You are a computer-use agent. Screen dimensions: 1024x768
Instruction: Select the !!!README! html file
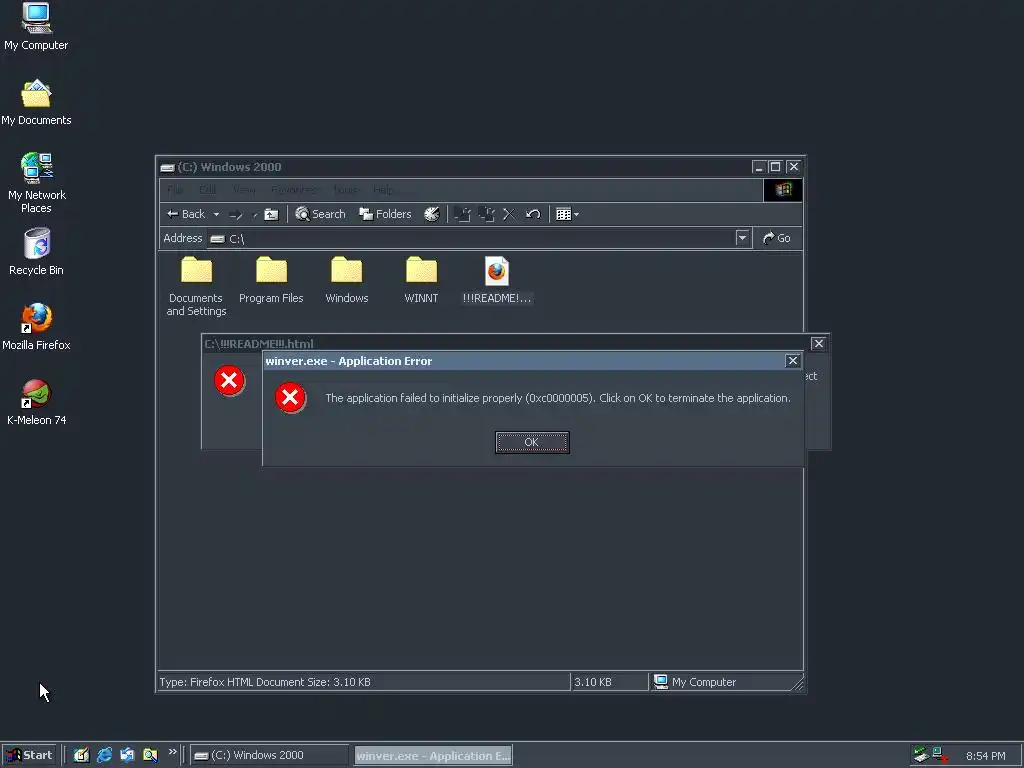point(496,280)
